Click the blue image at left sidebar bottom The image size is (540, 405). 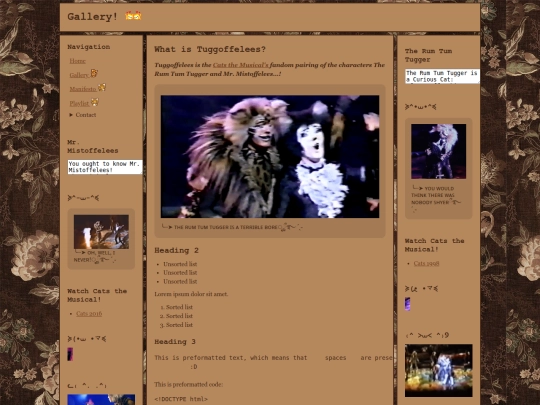(x=101, y=399)
